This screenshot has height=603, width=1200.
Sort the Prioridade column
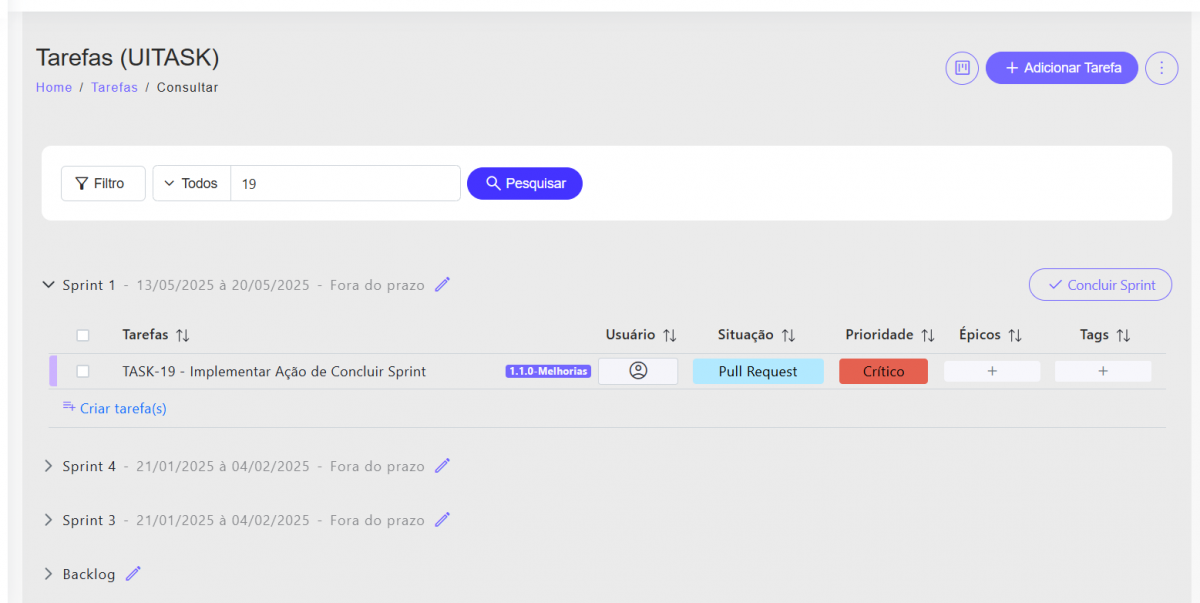[x=928, y=335]
